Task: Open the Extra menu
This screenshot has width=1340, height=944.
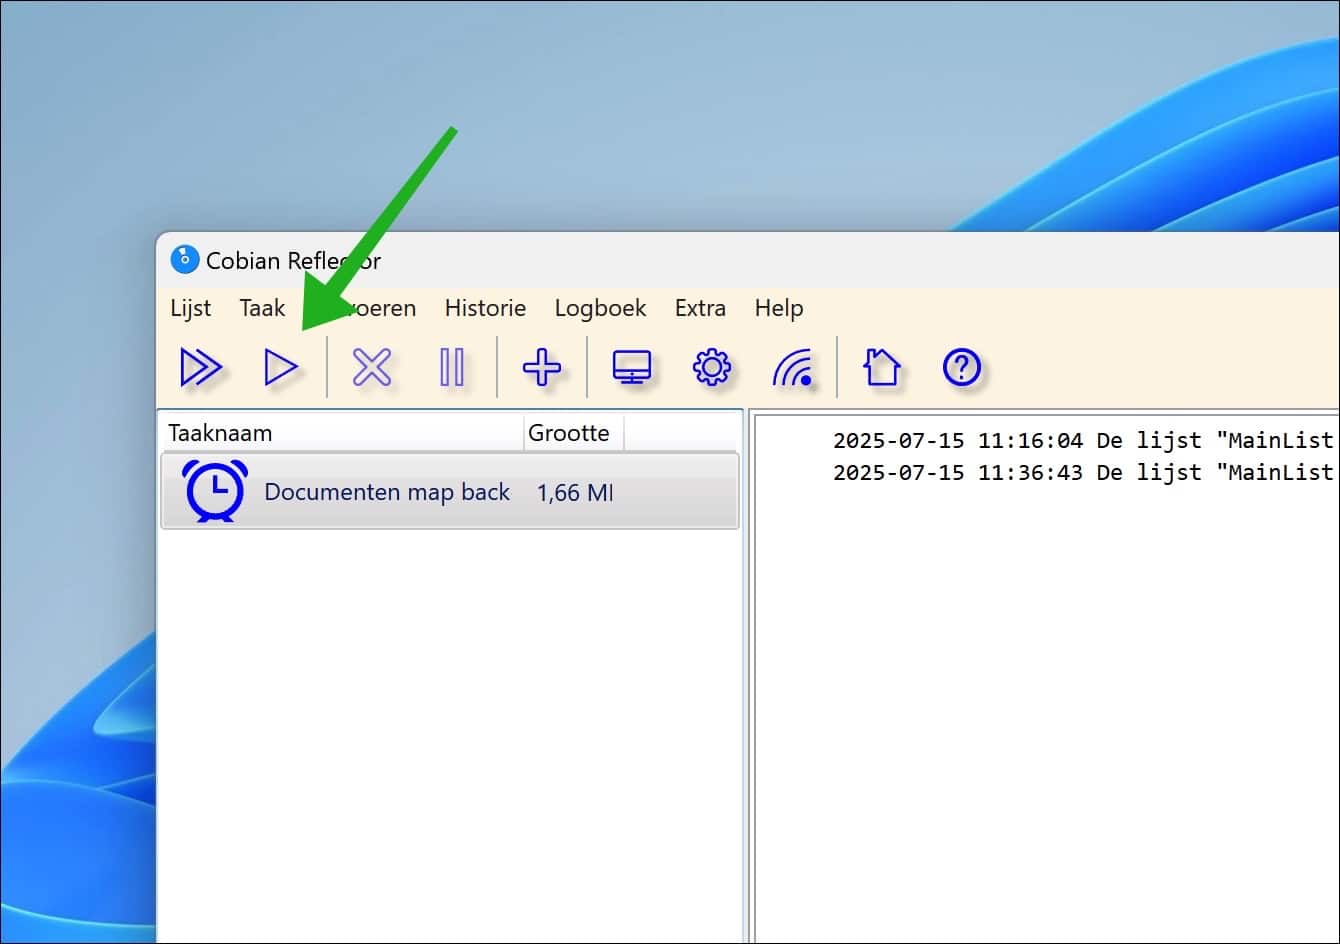Action: tap(699, 308)
